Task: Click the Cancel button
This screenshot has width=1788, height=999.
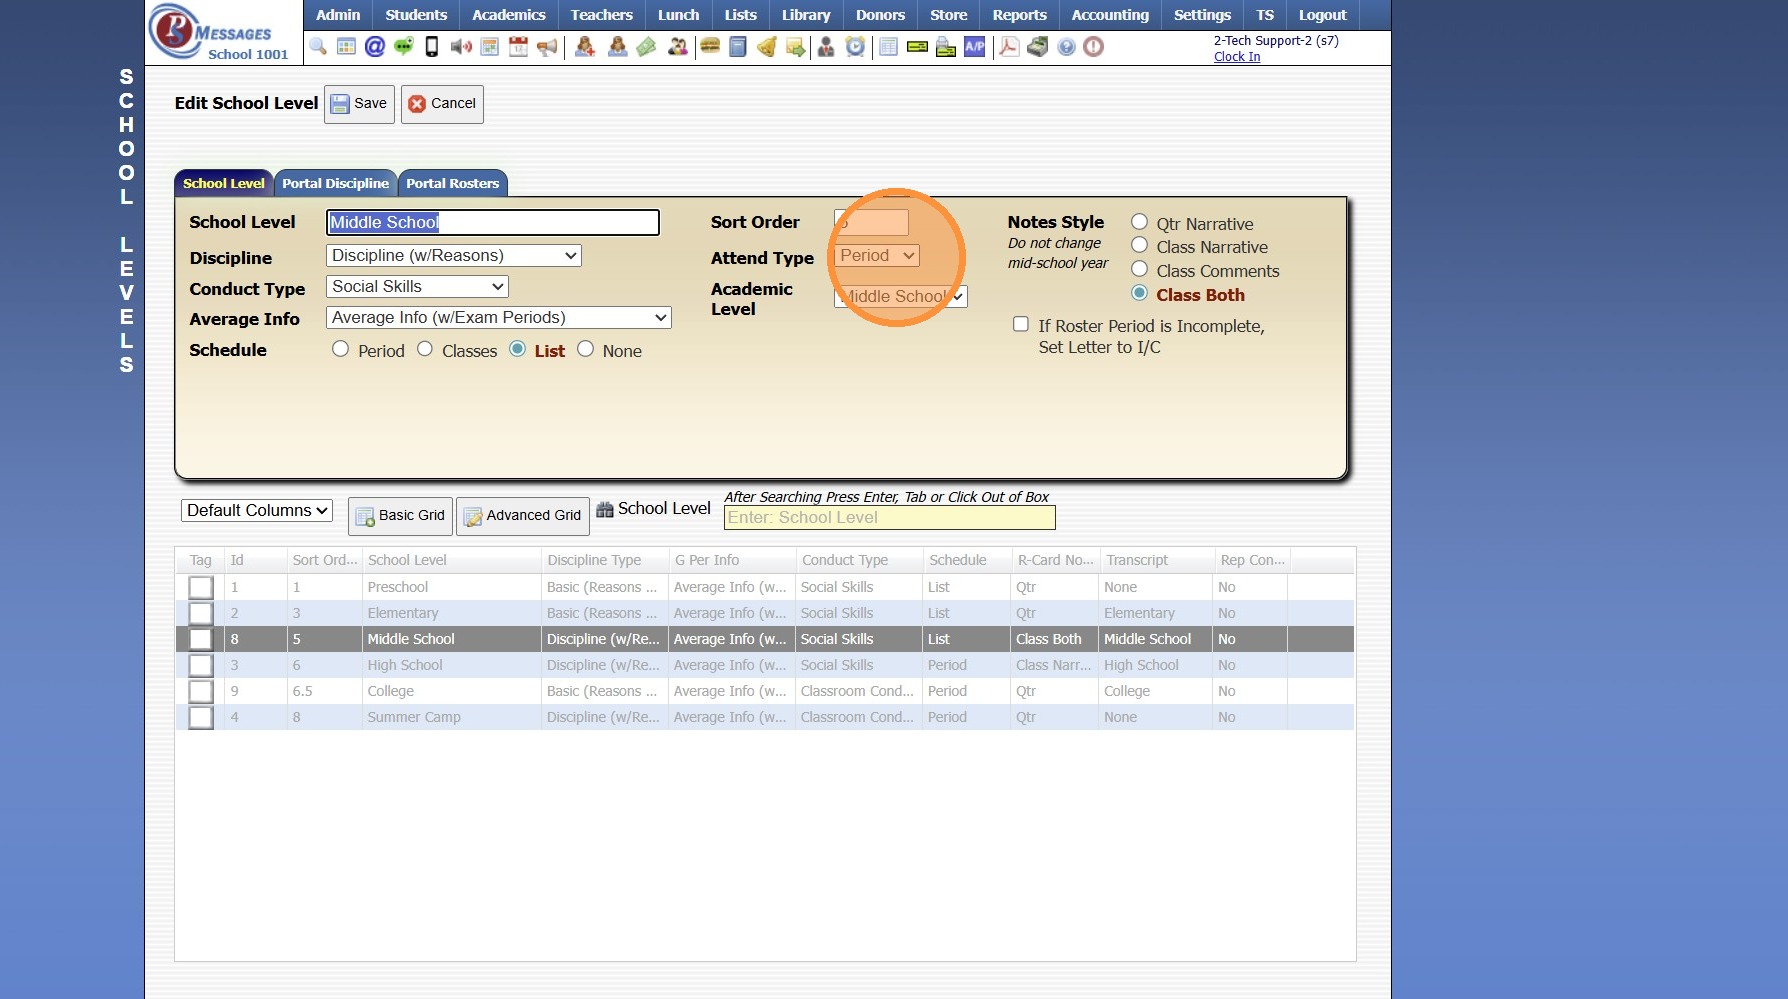Action: (442, 104)
